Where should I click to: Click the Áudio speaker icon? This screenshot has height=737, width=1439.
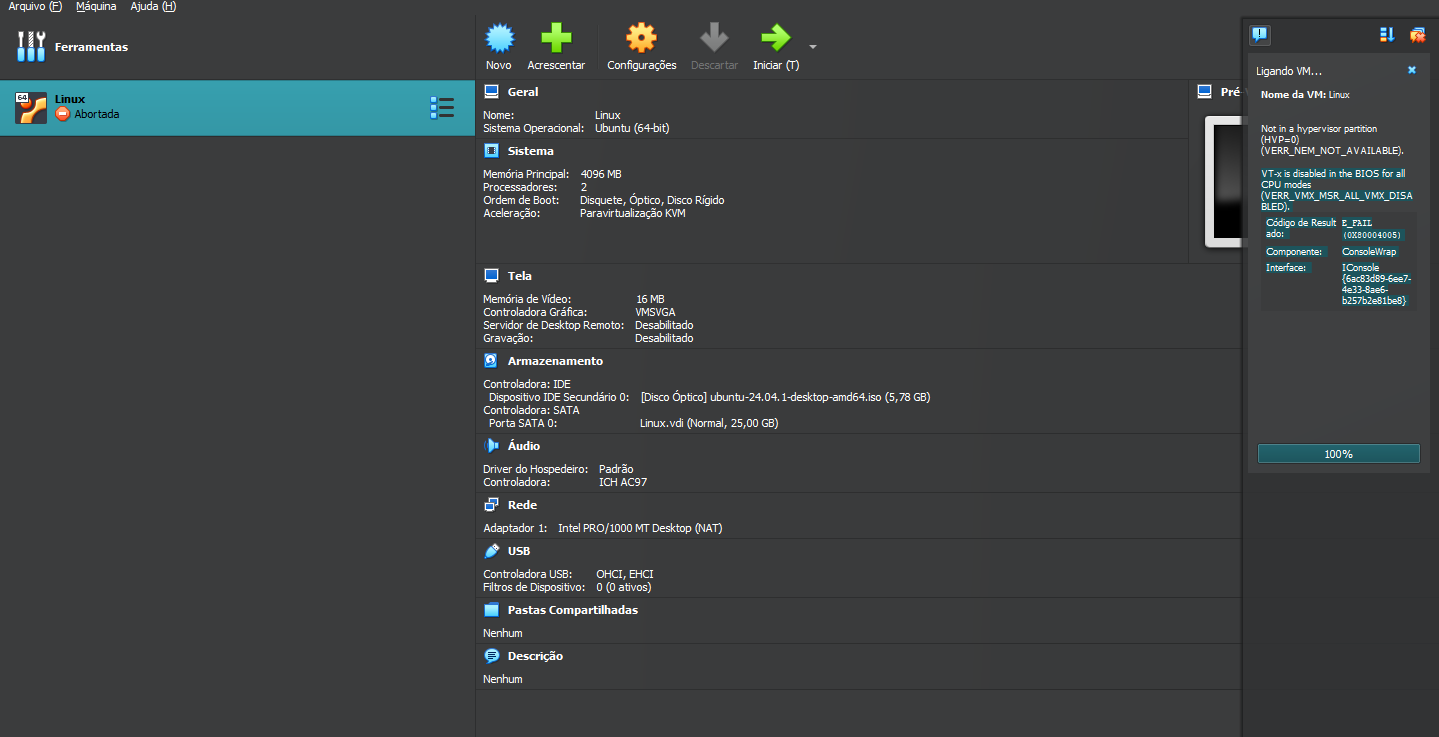click(491, 446)
